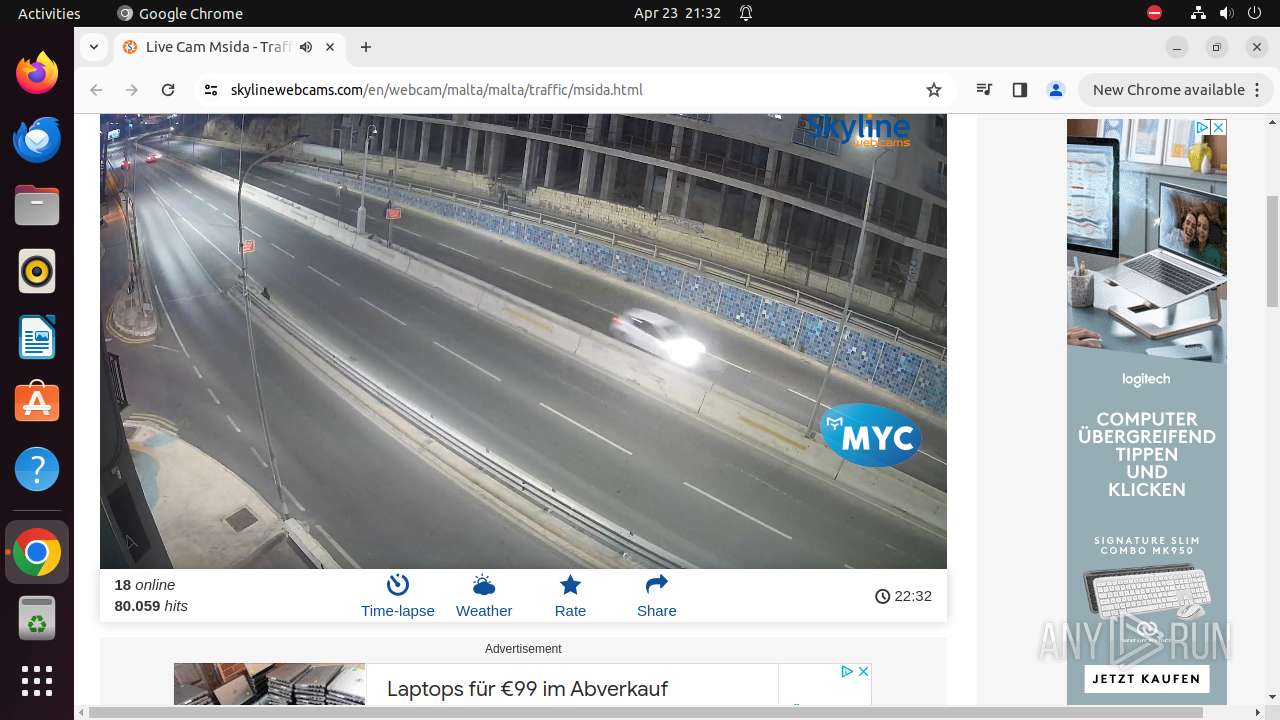Open Chrome media controls
The width and height of the screenshot is (1280, 720).
984,90
